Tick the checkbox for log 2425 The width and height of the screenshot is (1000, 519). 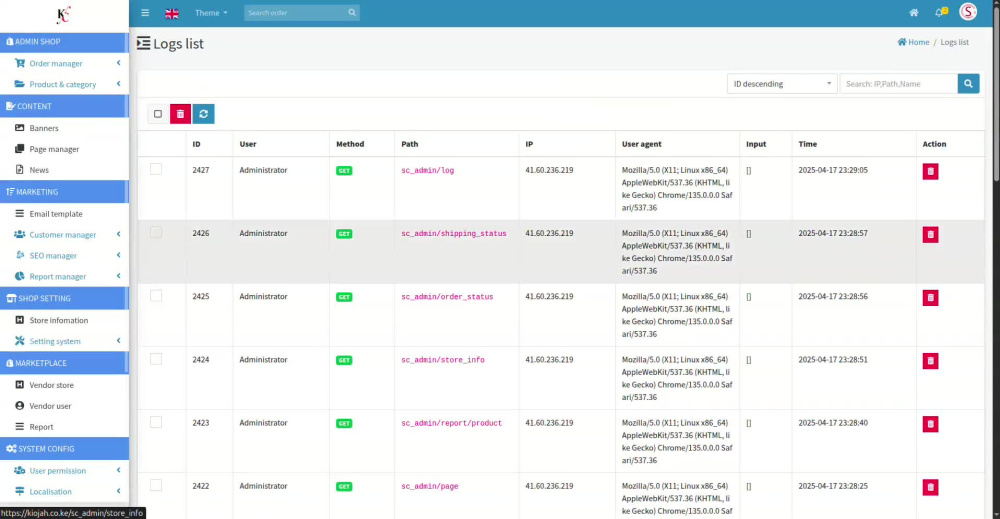(156, 295)
